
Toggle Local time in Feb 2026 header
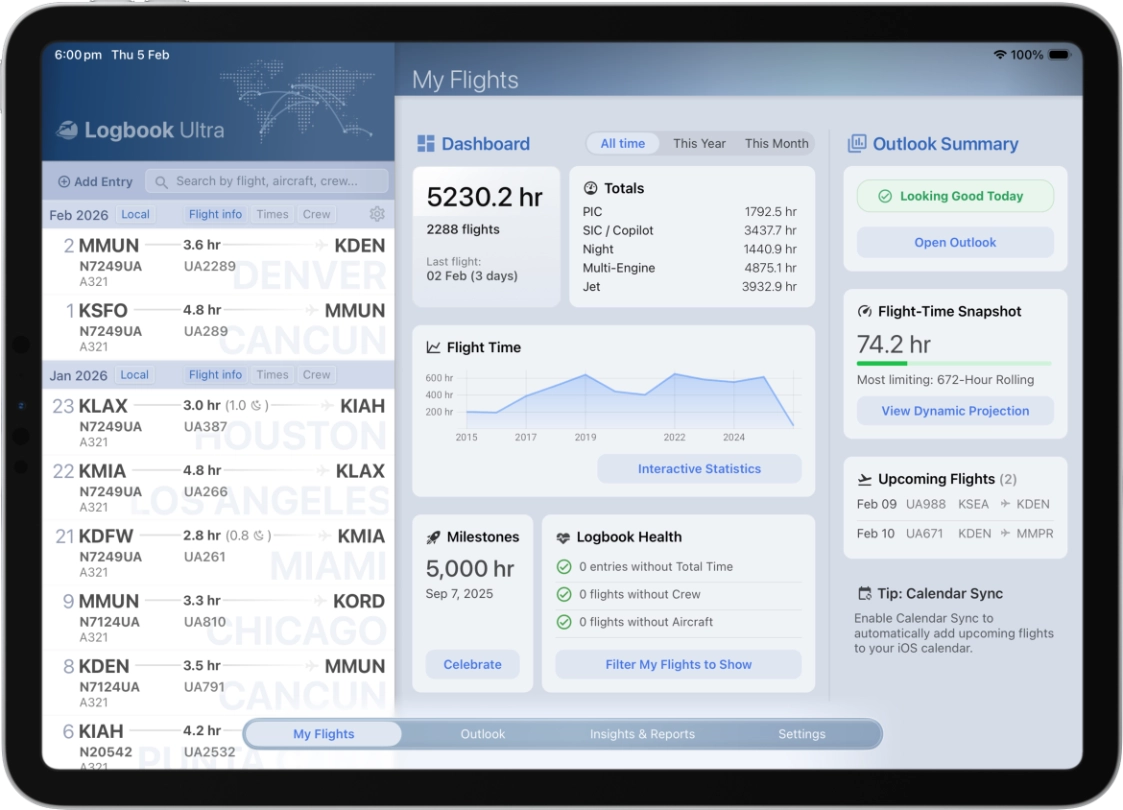(x=135, y=214)
